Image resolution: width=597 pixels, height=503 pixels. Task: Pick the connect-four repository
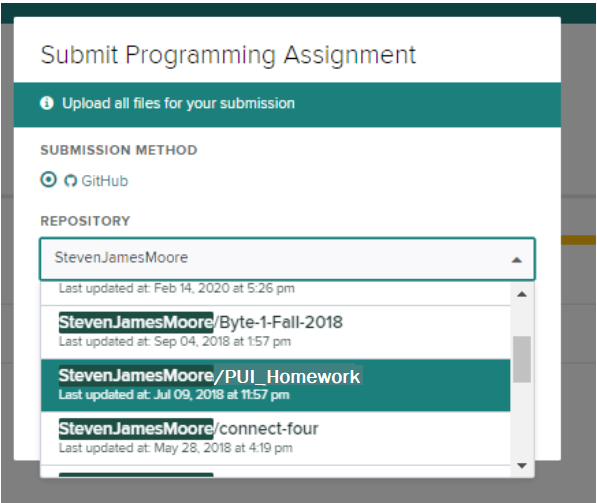[x=275, y=438]
